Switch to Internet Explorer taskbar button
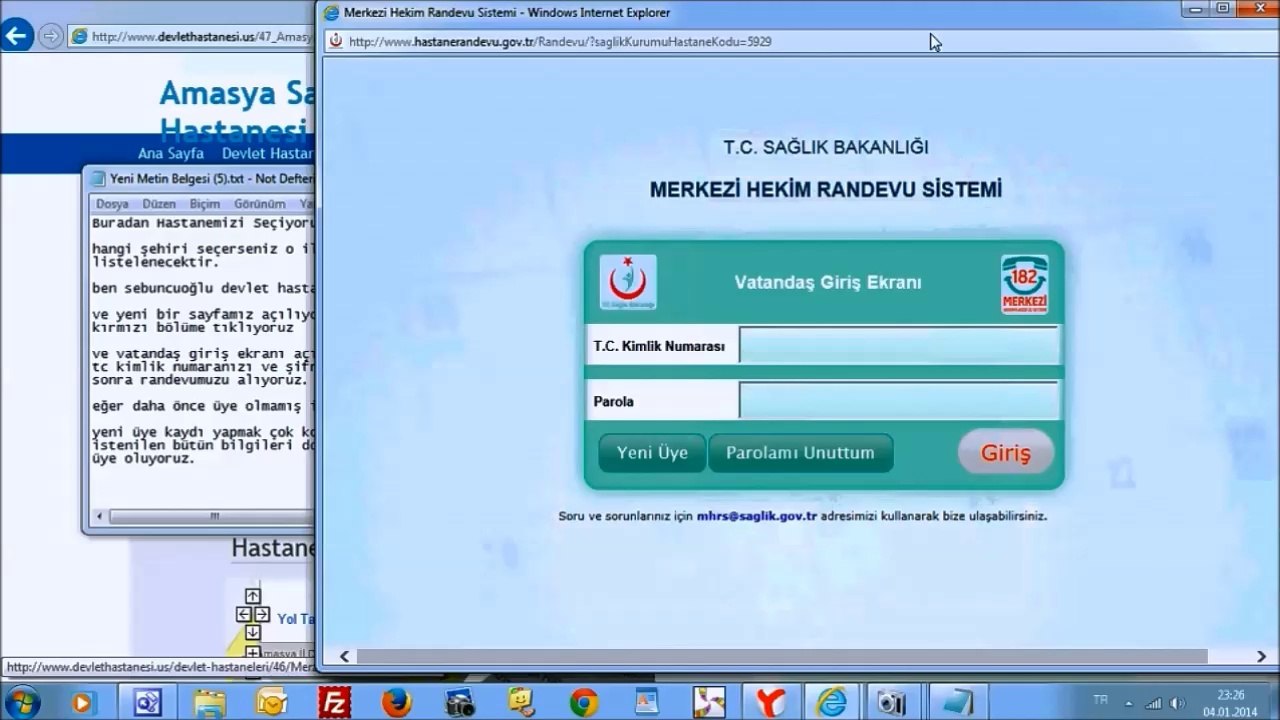 (832, 703)
